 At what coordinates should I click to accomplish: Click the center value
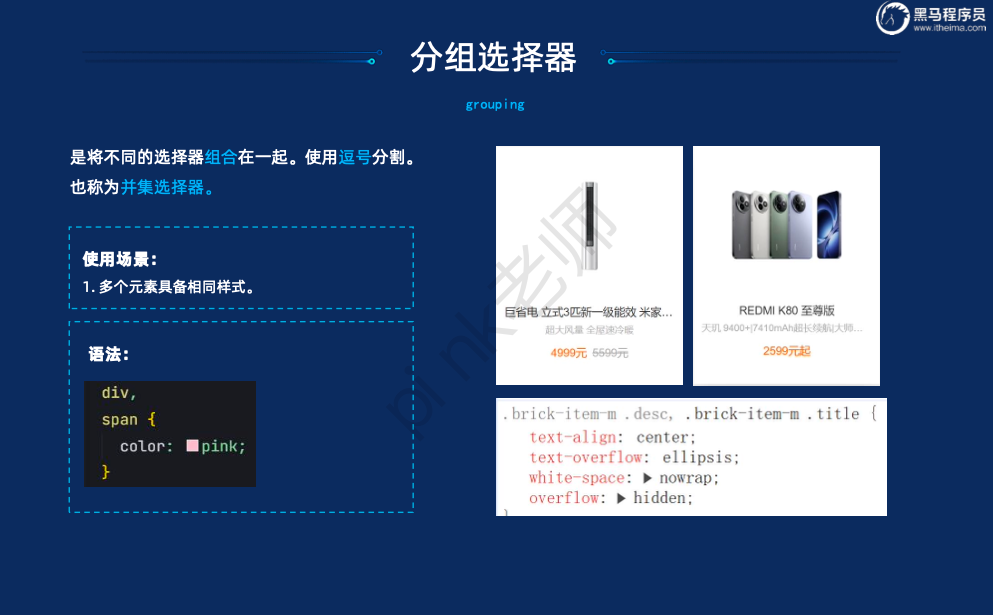(x=662, y=437)
